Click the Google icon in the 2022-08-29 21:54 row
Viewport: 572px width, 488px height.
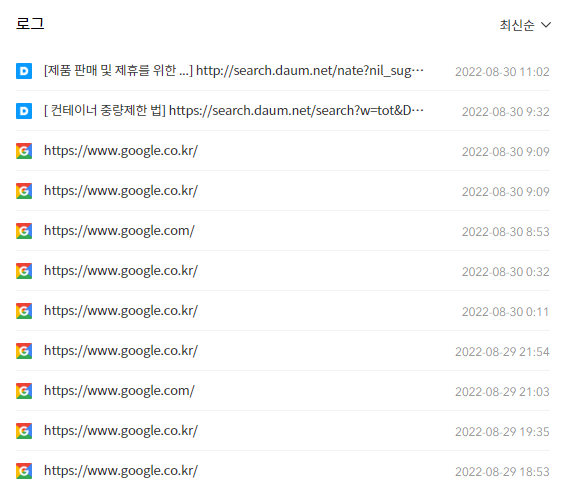click(24, 351)
